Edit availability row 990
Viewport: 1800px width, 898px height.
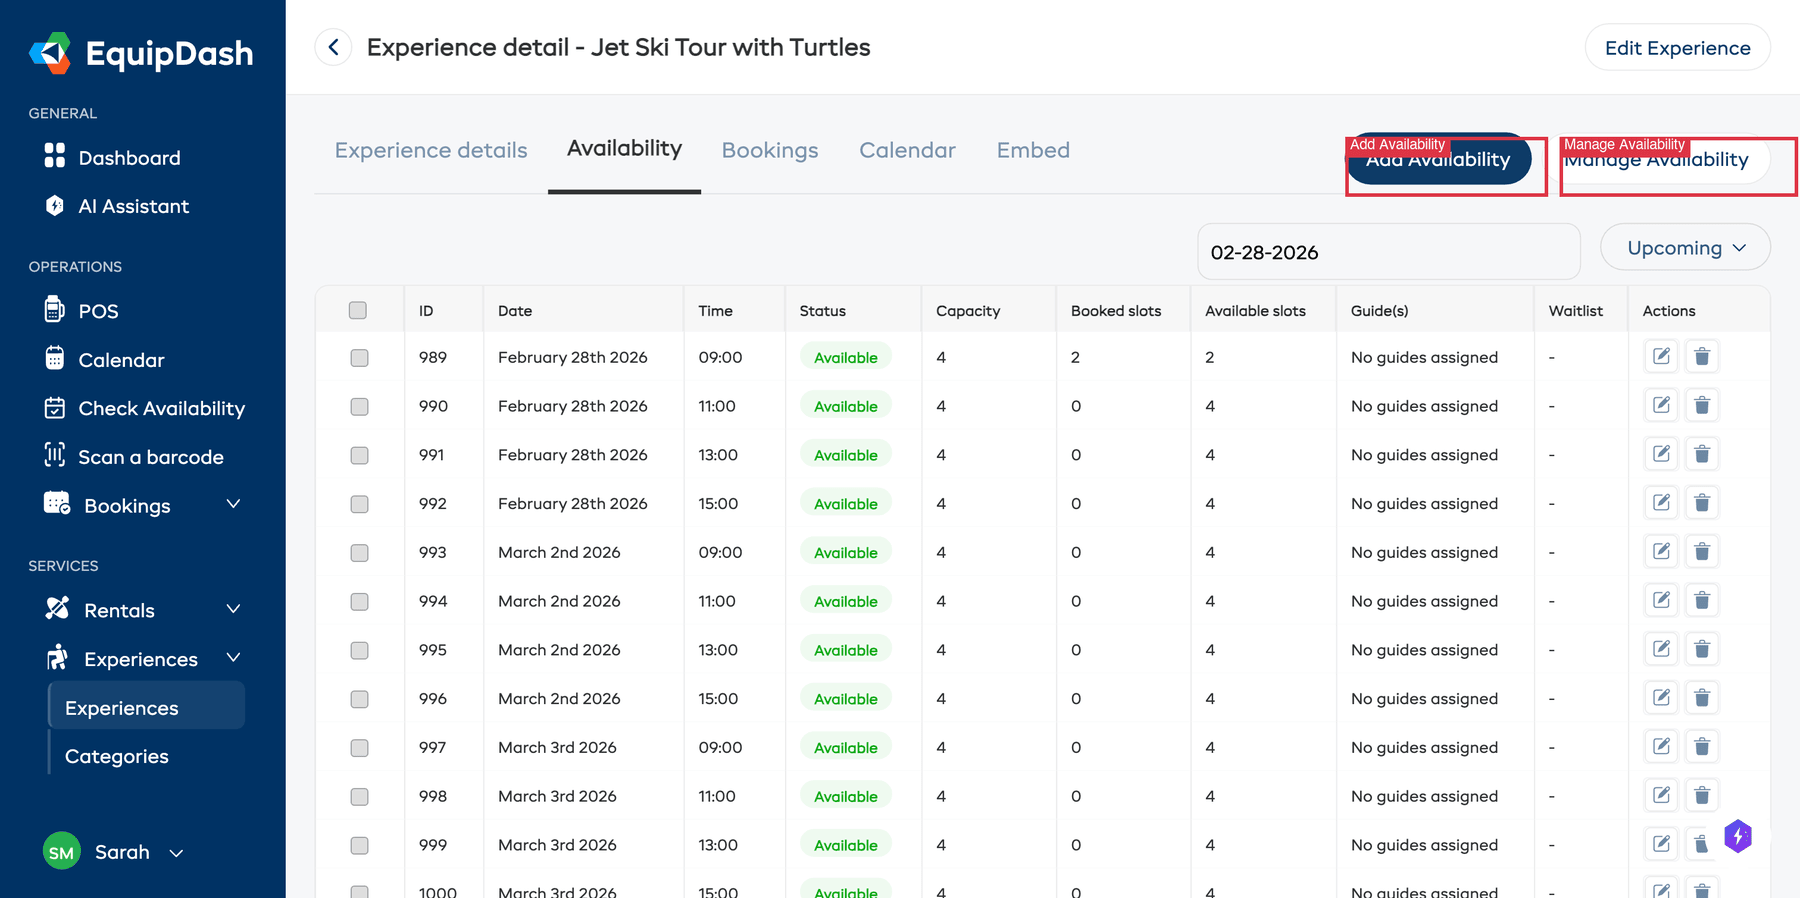1661,406
